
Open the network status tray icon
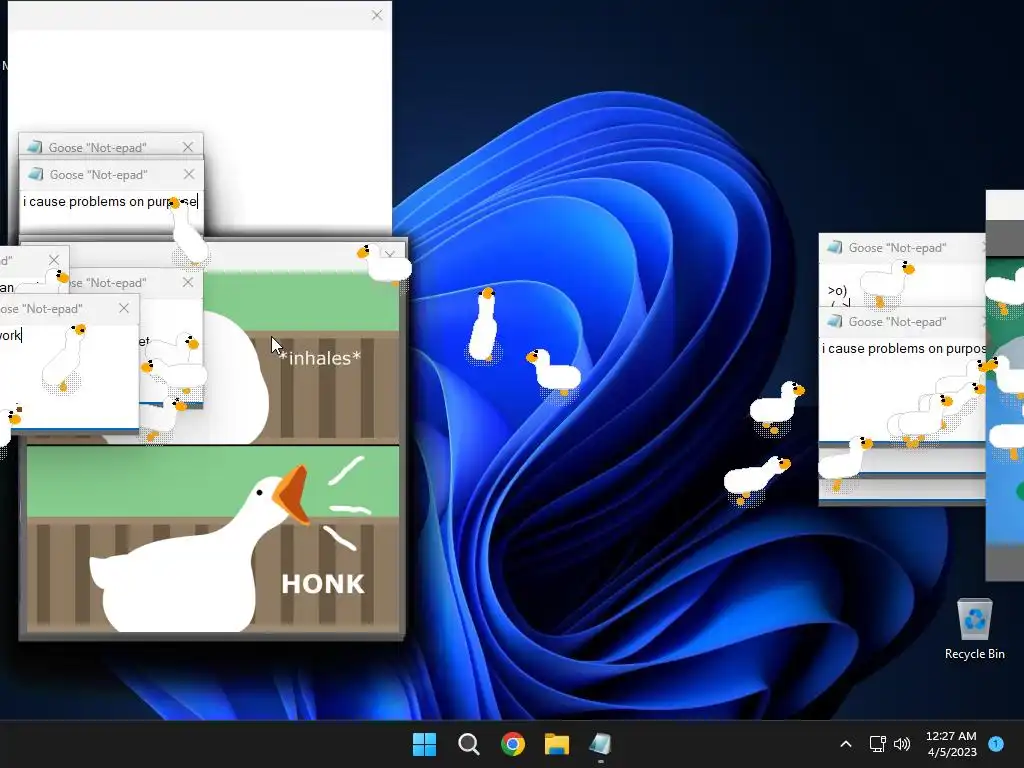877,744
